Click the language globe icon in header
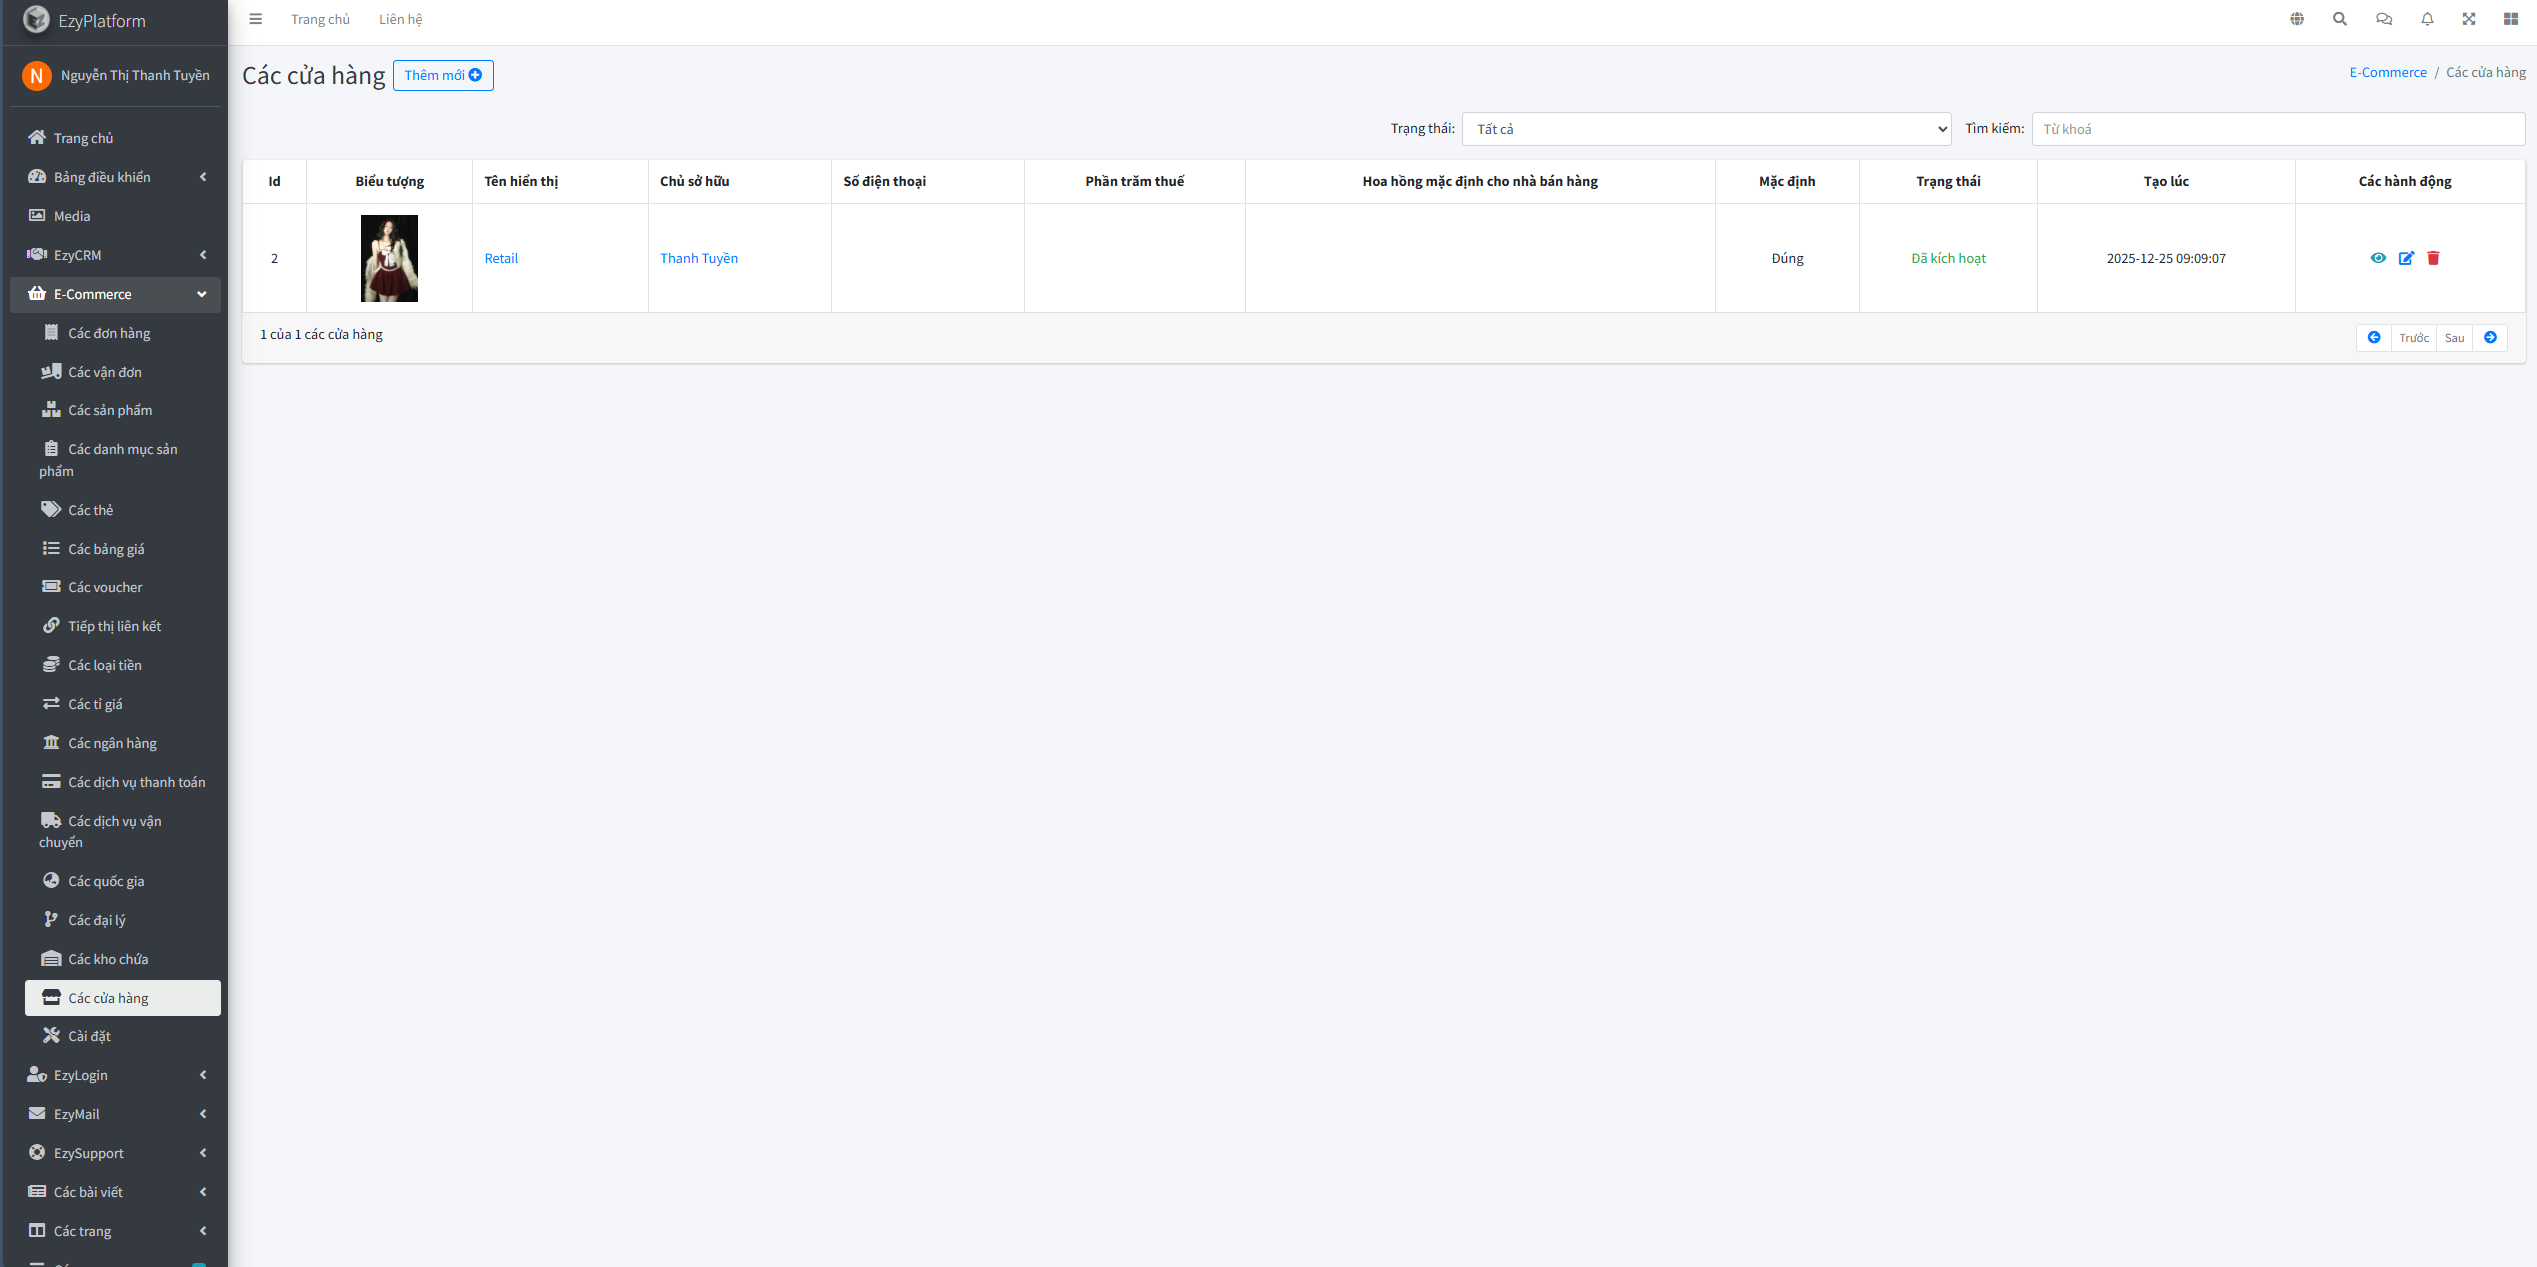The image size is (2537, 1267). pos(2297,19)
